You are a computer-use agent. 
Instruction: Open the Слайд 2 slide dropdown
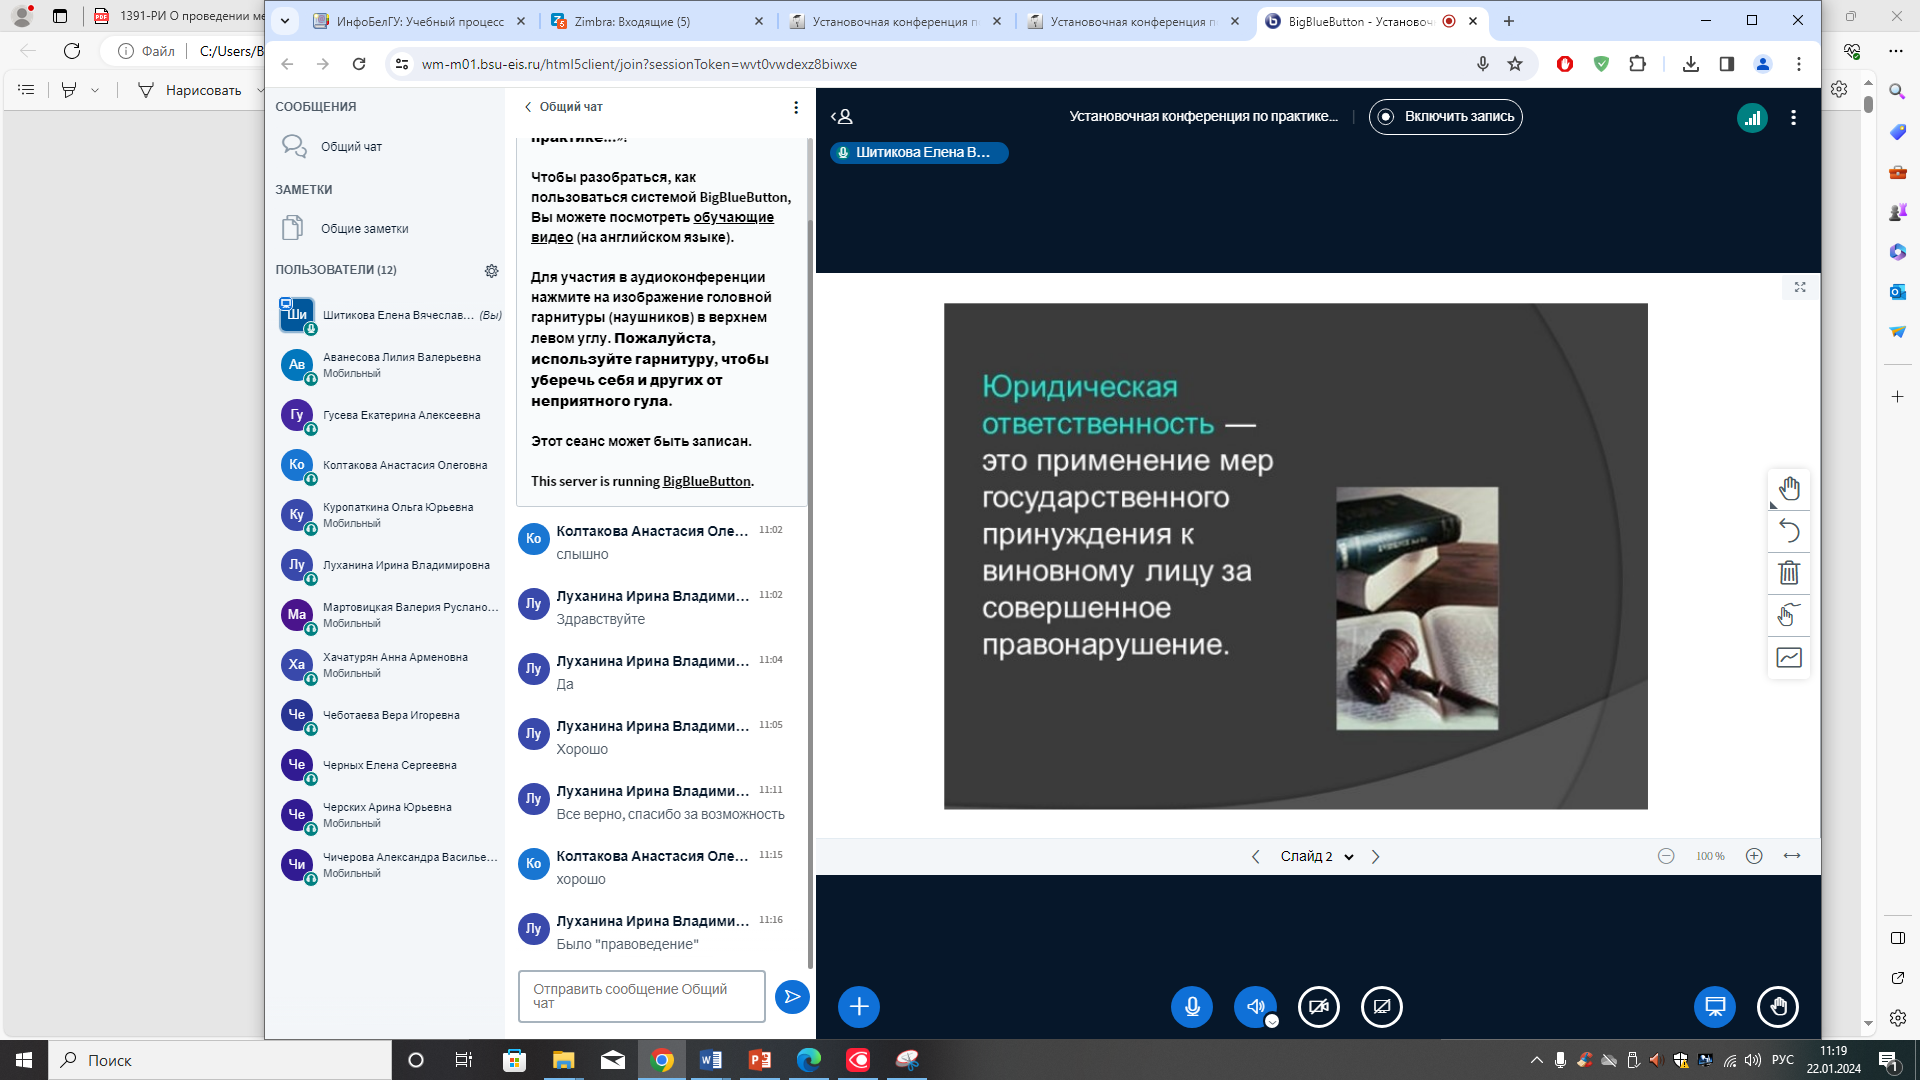(1316, 856)
